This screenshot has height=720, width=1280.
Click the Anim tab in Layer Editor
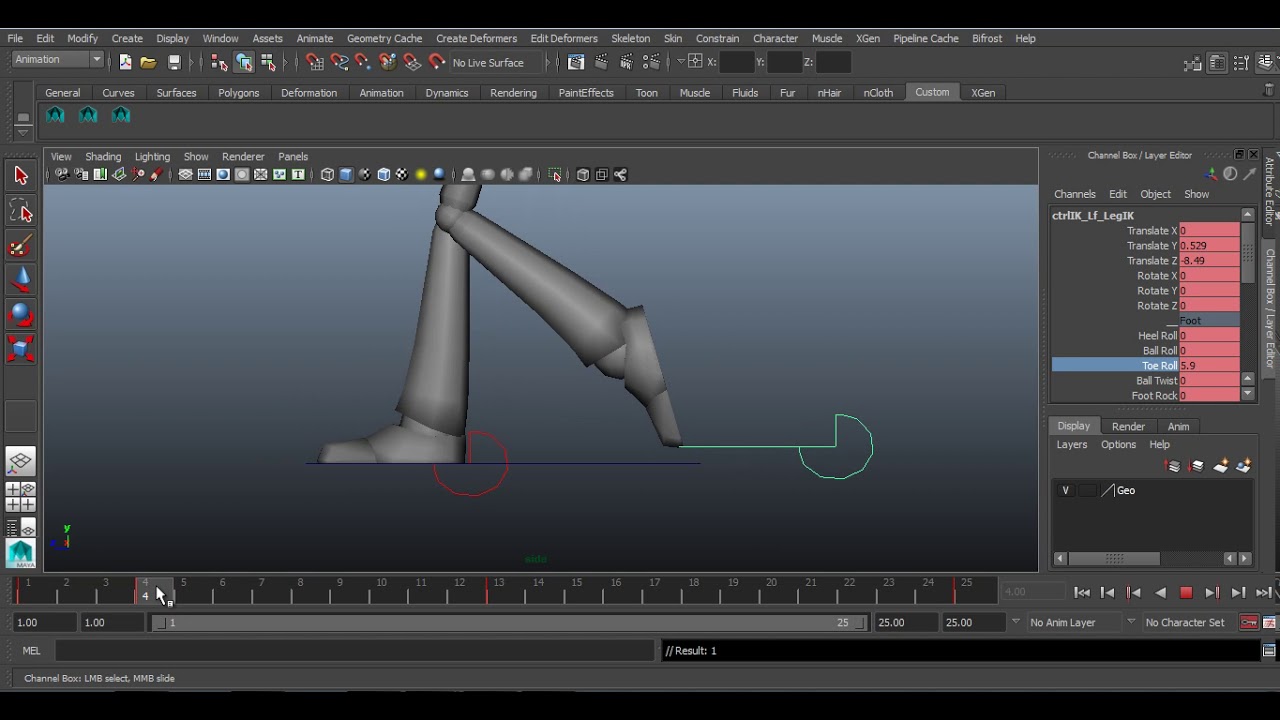click(1178, 427)
